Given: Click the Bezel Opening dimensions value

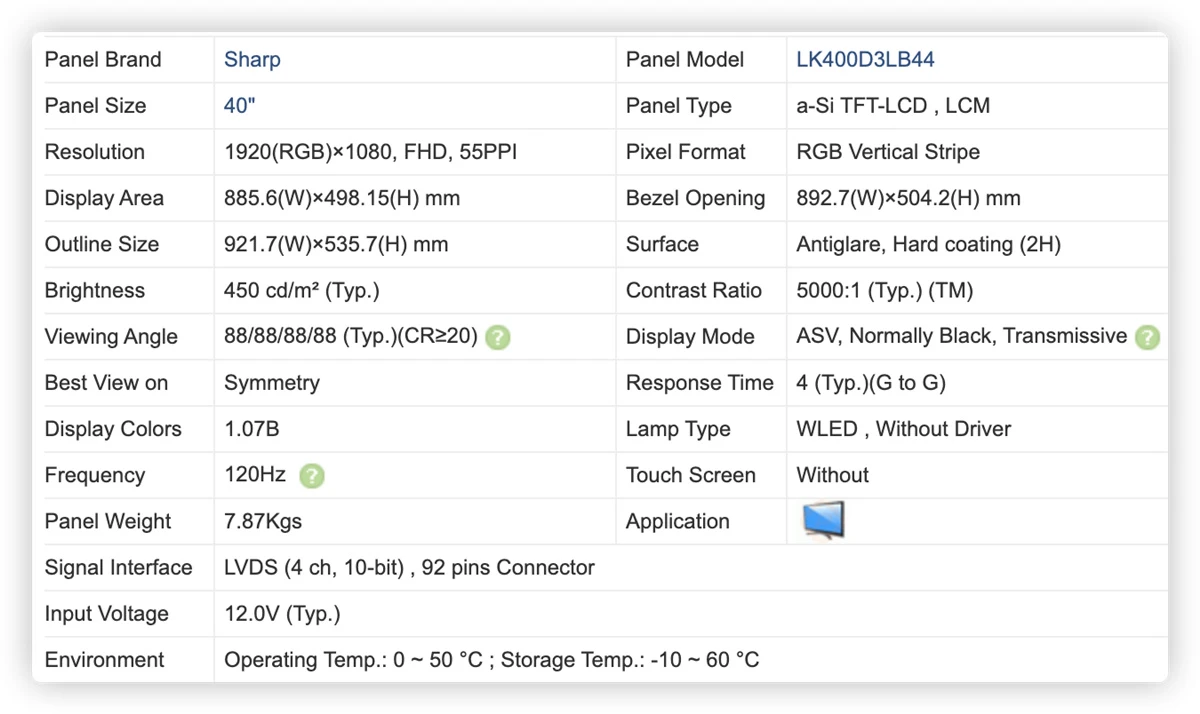Looking at the screenshot, I should click(908, 198).
